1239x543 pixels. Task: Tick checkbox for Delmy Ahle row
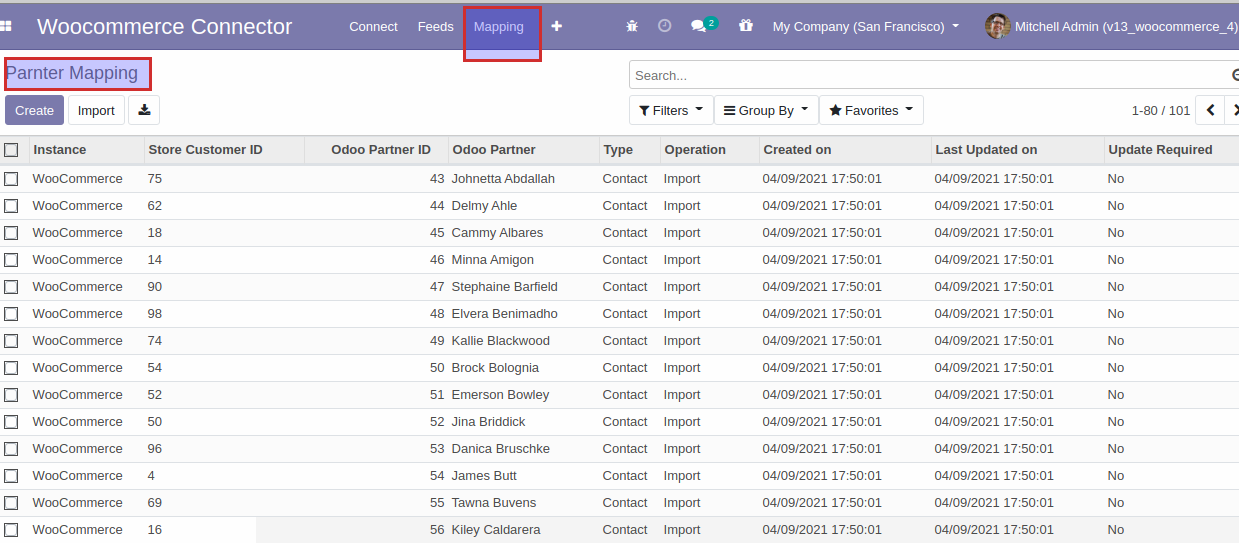pyautogui.click(x=11, y=206)
